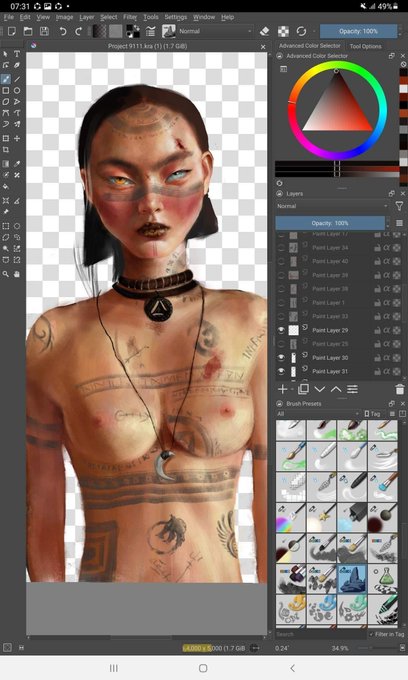Screen dimensions: 408x680
Task: Toggle lock on Paint Layer 29
Action: pos(378,330)
